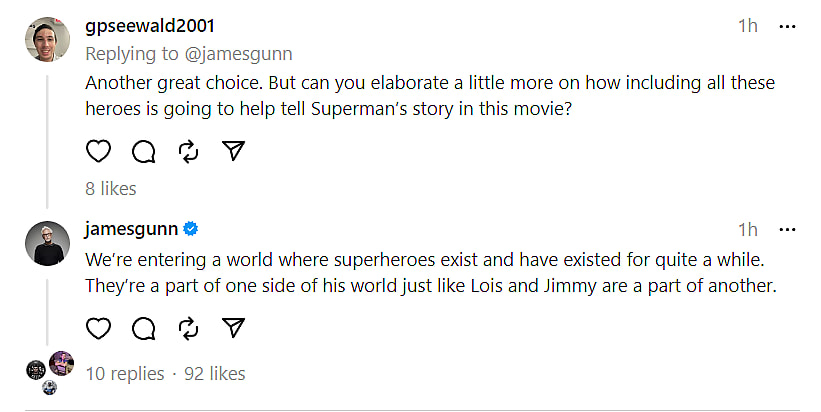The height and width of the screenshot is (412, 821).
Task: Click jamesgunn's blue verified badge
Action: (x=191, y=229)
